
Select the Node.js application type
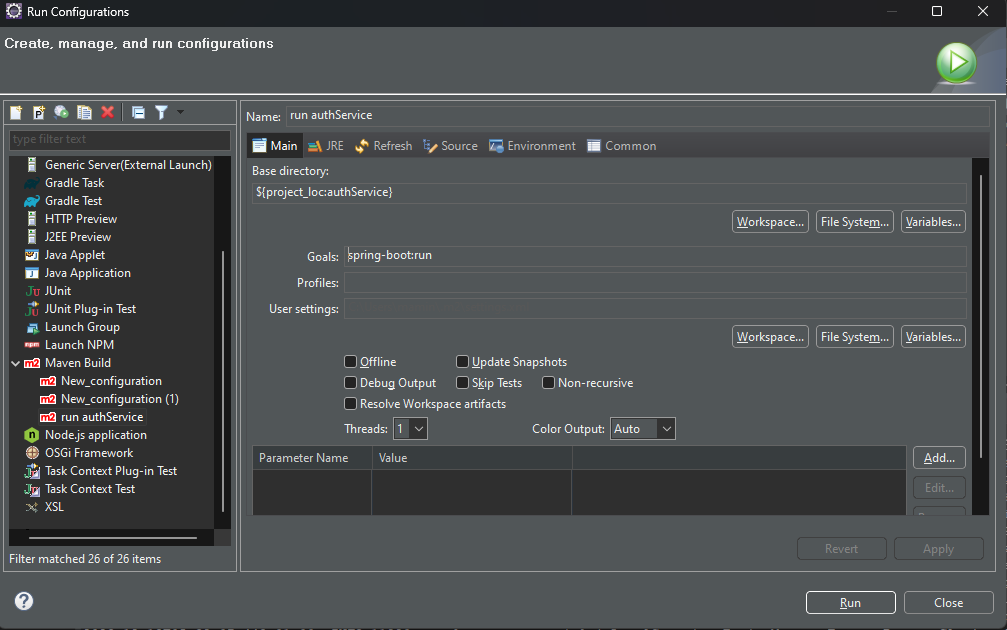point(95,435)
